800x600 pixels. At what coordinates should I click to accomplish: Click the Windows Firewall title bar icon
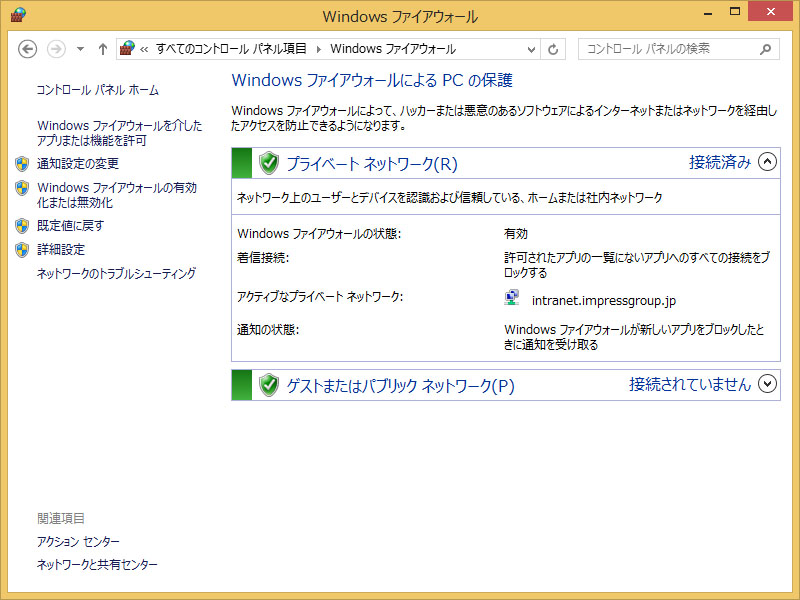click(18, 15)
